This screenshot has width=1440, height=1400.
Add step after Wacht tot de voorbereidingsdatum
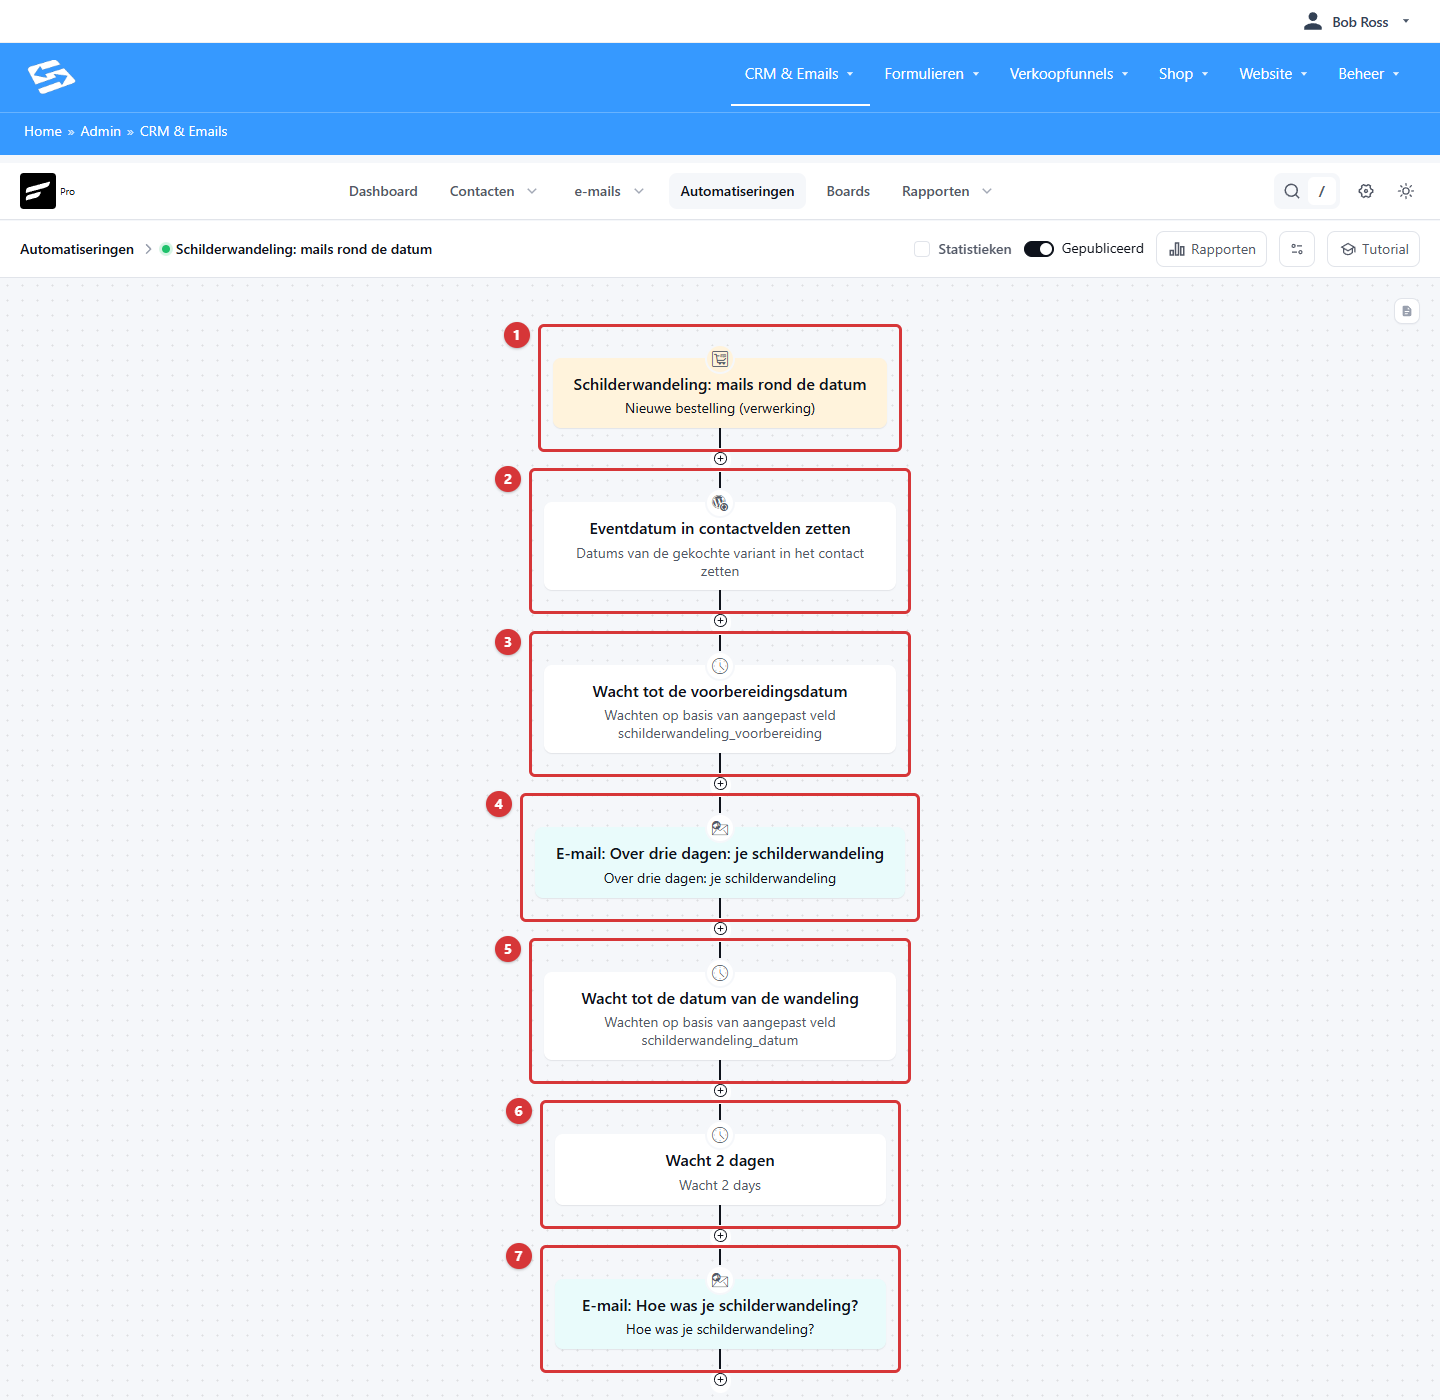720,784
